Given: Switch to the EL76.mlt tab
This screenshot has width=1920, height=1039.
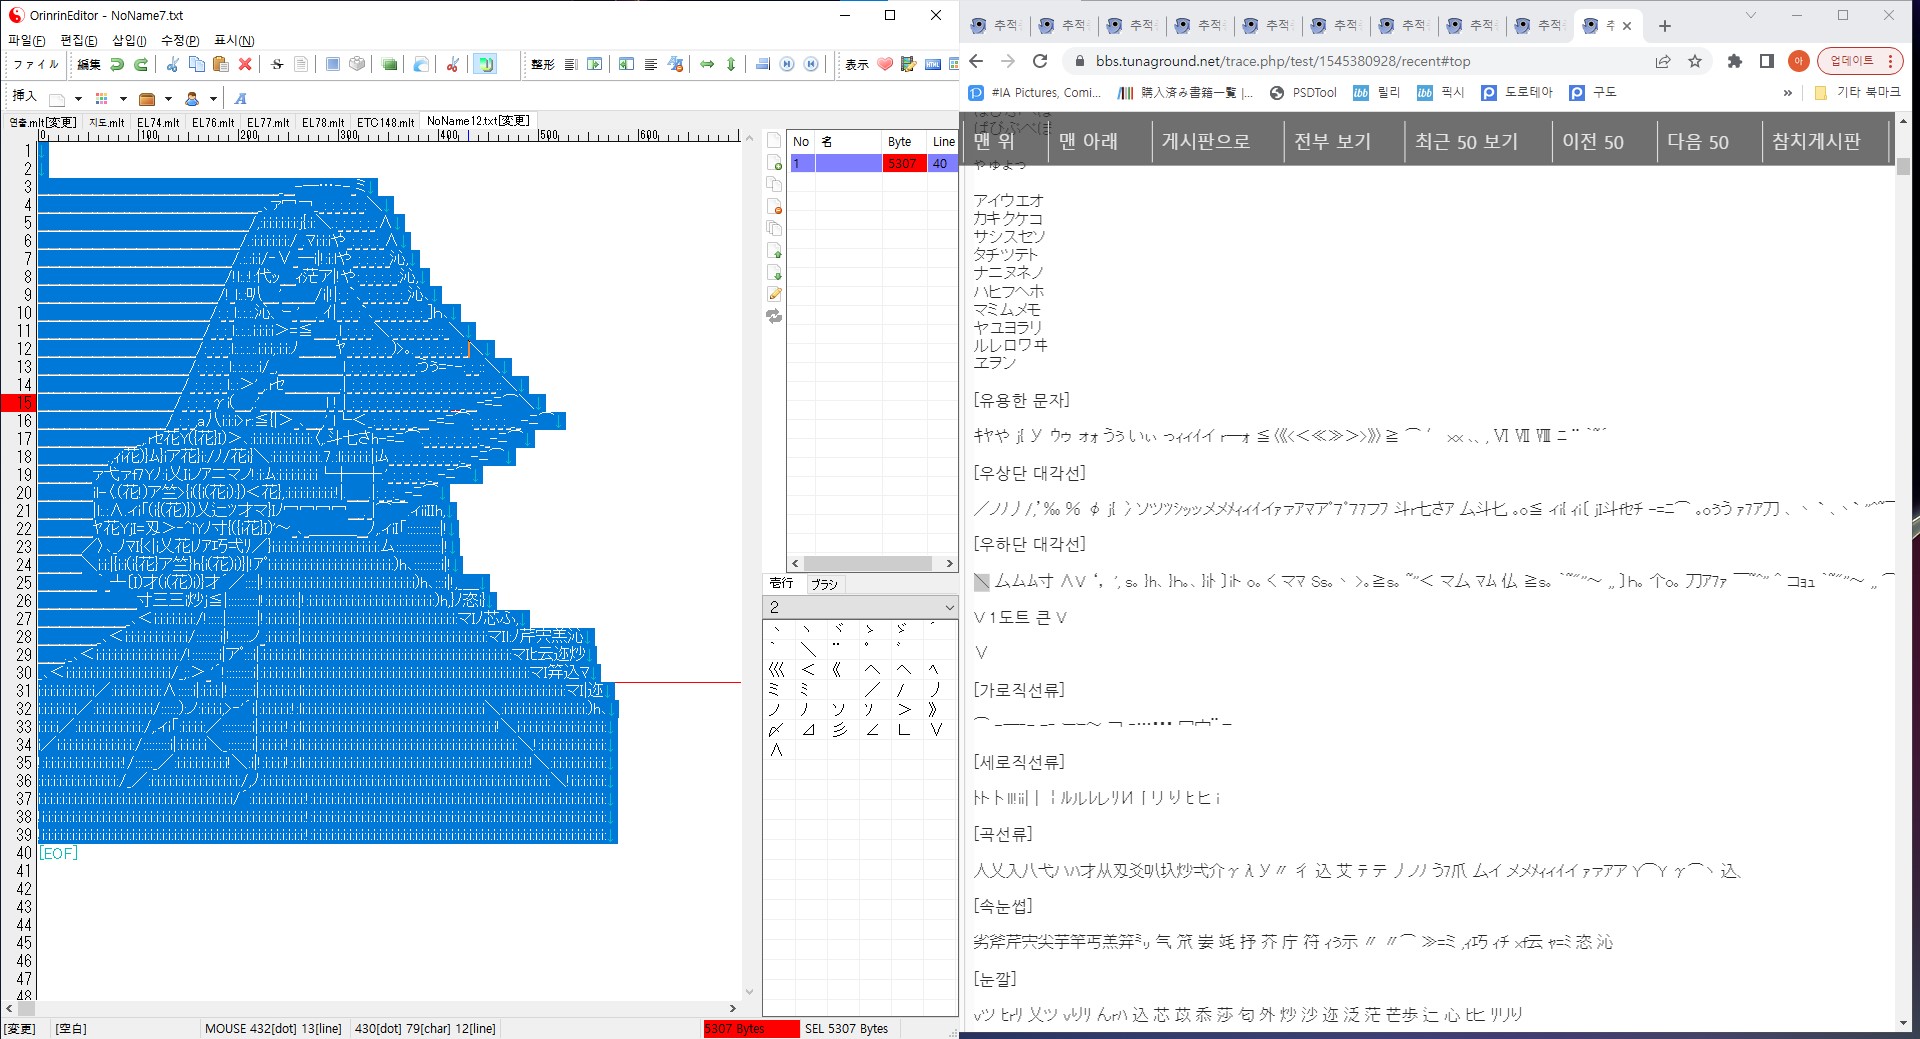Looking at the screenshot, I should click(x=213, y=123).
